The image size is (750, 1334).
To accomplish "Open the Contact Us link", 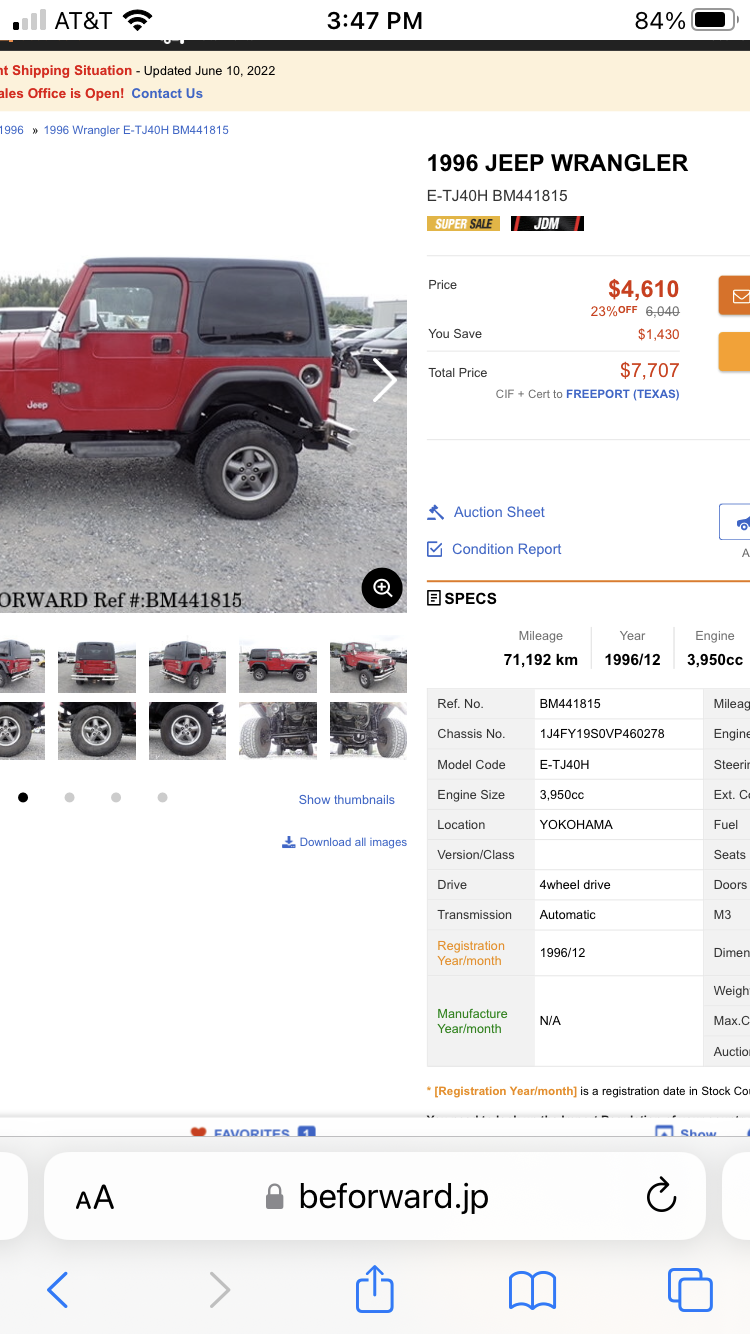I will pyautogui.click(x=167, y=93).
